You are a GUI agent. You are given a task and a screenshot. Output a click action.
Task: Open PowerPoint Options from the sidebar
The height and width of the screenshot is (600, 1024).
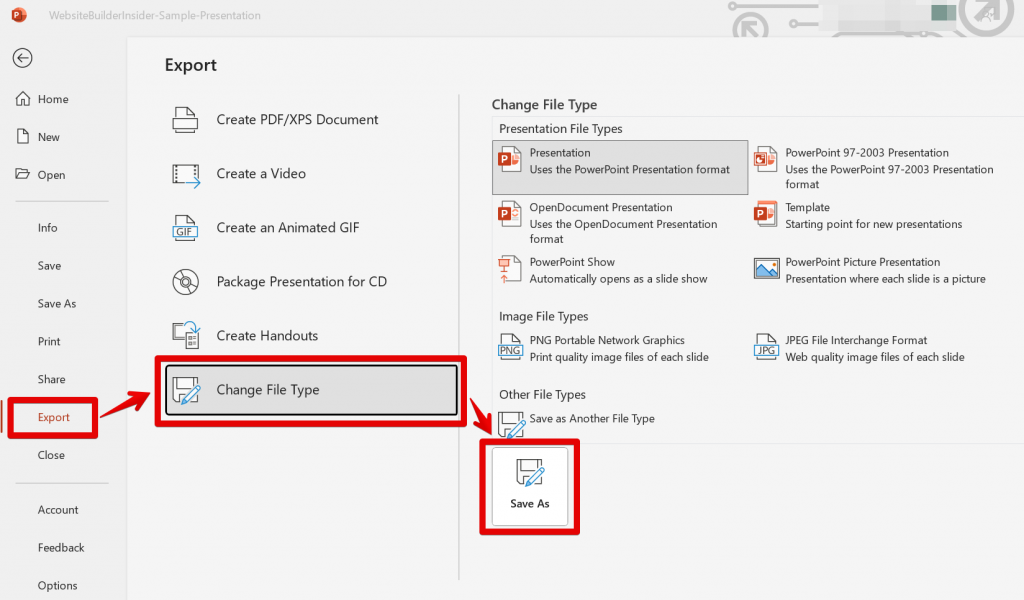pyautogui.click(x=57, y=585)
